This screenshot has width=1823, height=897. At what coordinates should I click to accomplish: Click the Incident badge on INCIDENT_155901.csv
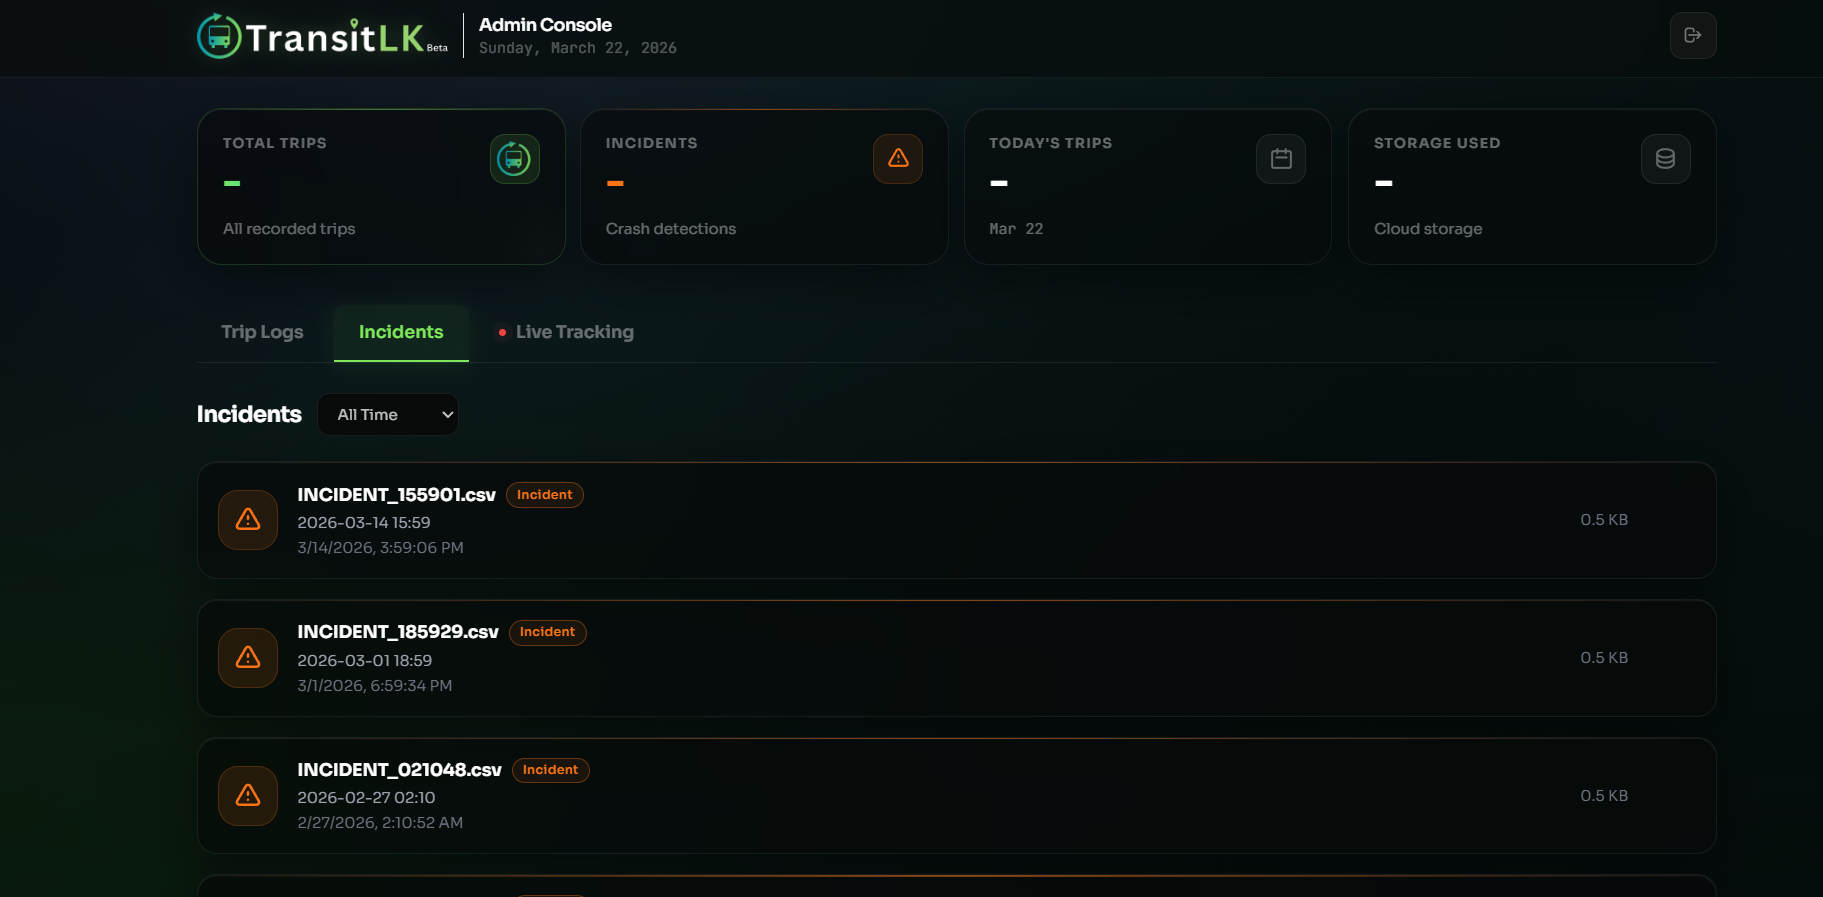click(x=544, y=495)
